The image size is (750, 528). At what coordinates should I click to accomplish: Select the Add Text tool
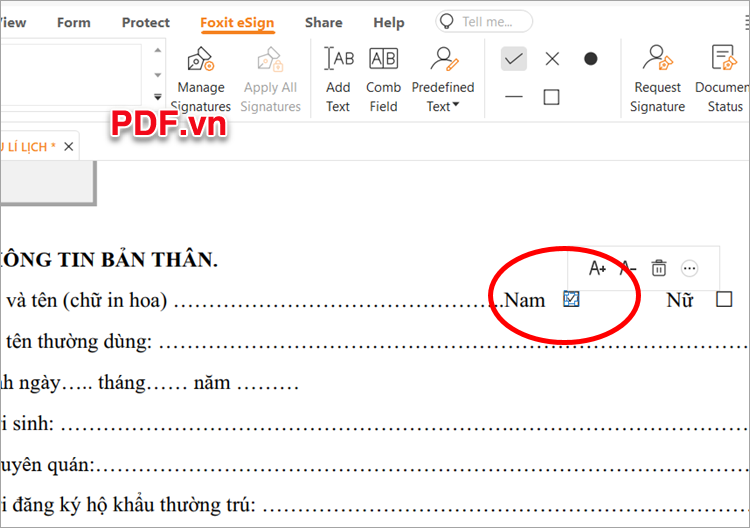tap(338, 78)
